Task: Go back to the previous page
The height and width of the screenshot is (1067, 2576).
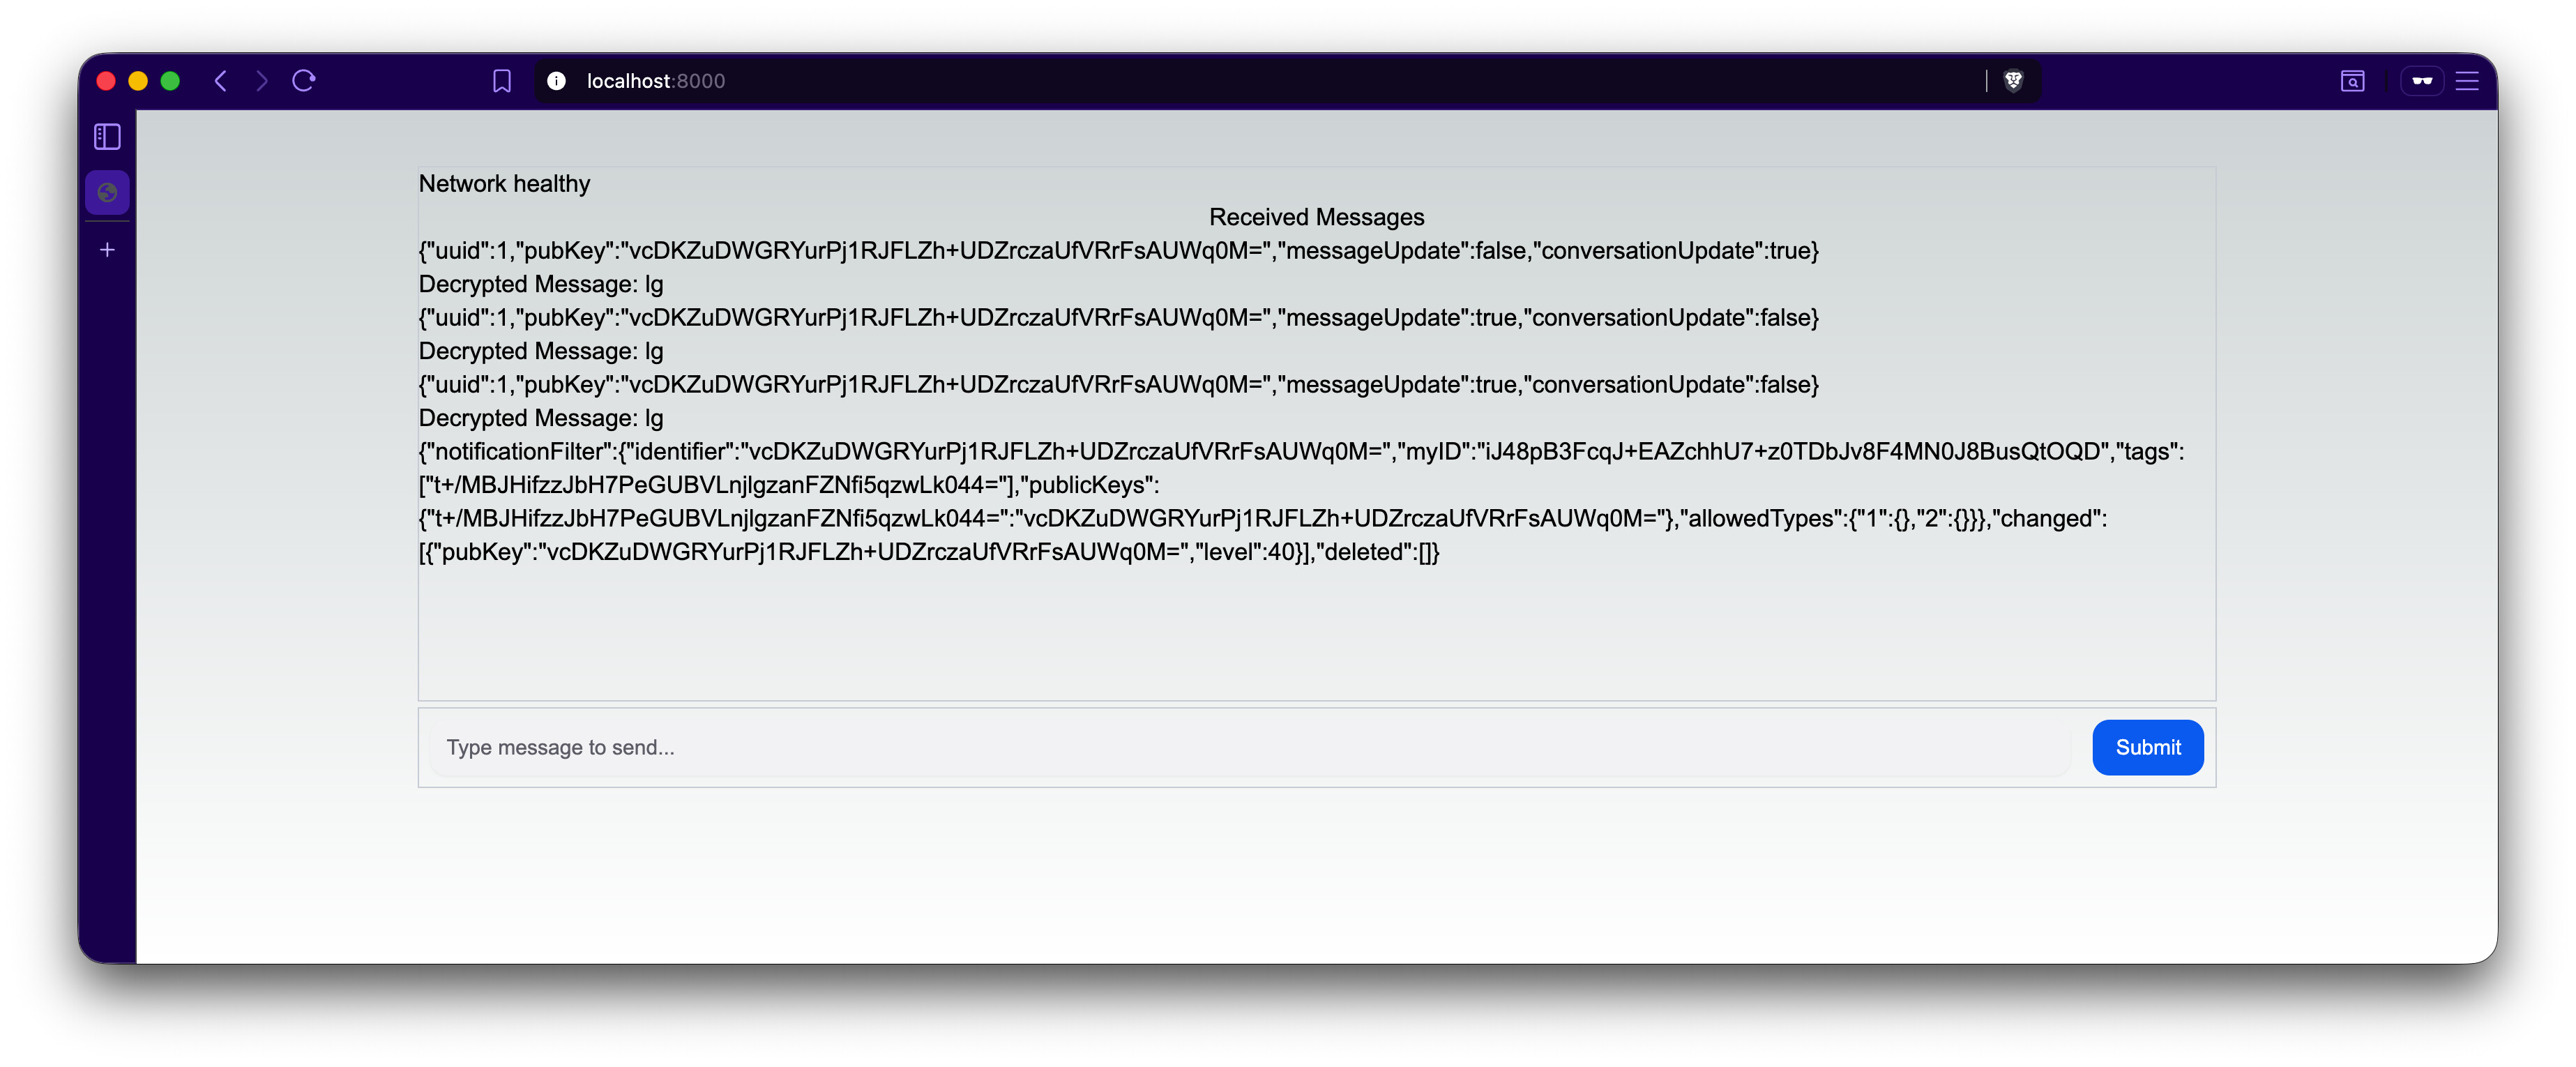Action: coord(221,81)
